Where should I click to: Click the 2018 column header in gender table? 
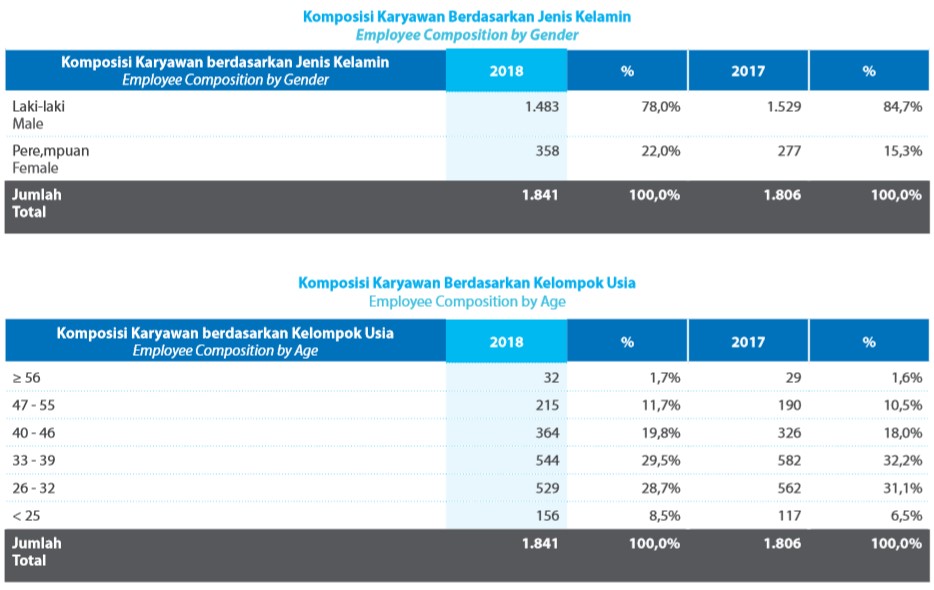click(506, 71)
